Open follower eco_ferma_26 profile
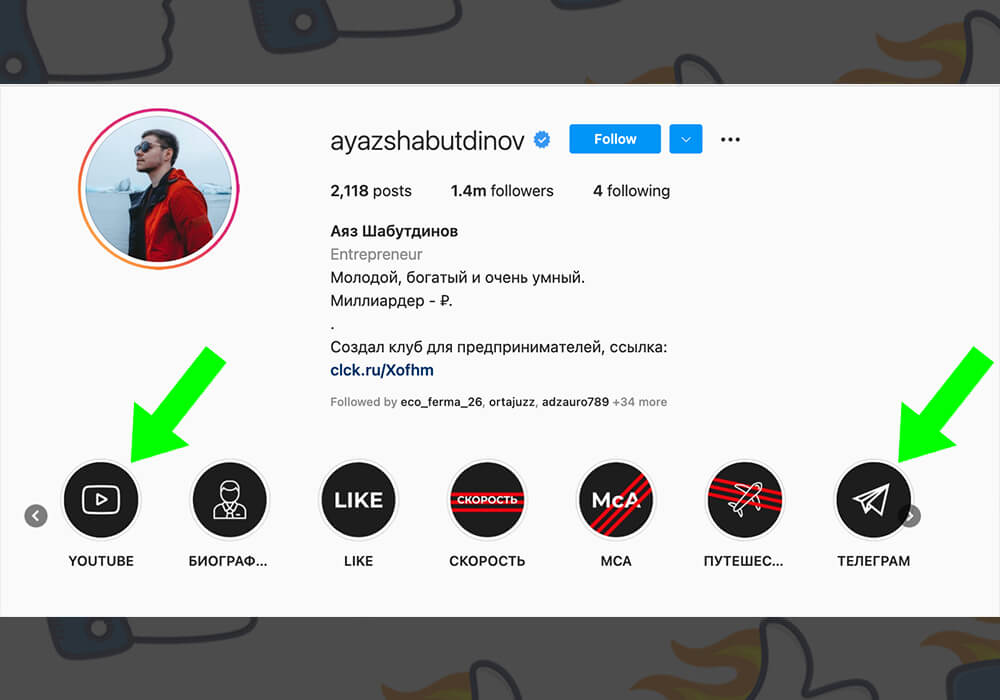The image size is (1000, 700). pyautogui.click(x=441, y=402)
